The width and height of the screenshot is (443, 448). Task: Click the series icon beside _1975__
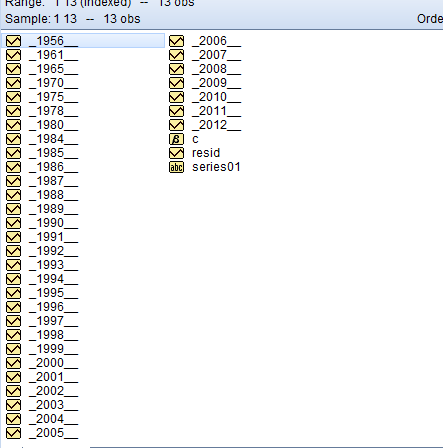13,97
